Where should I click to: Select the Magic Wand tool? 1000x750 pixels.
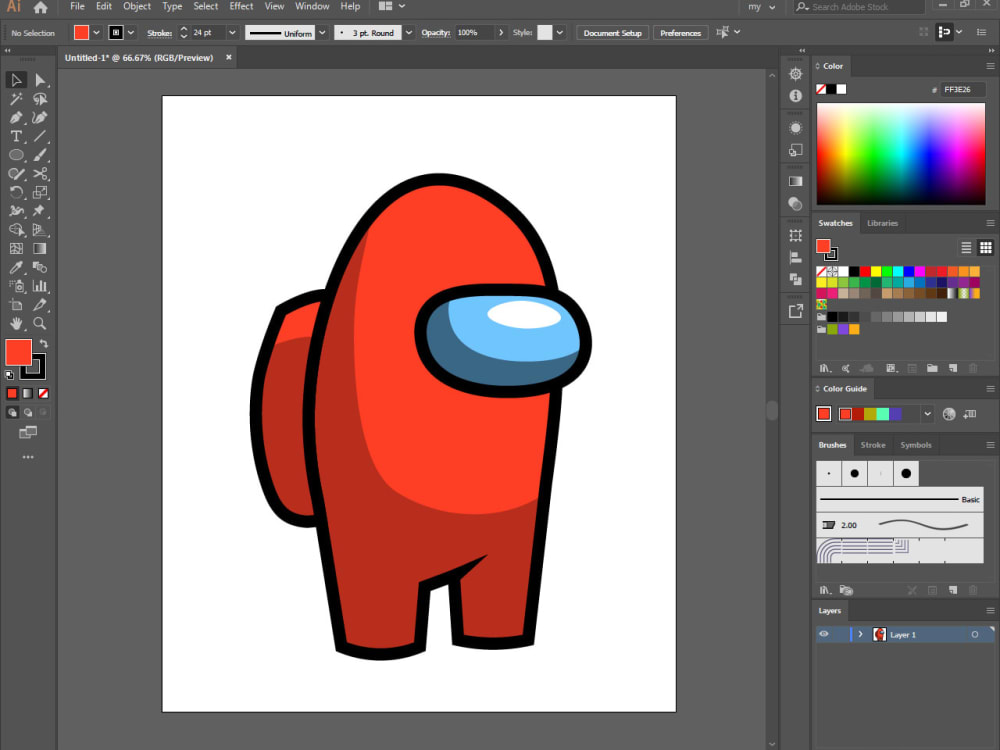pos(16,98)
